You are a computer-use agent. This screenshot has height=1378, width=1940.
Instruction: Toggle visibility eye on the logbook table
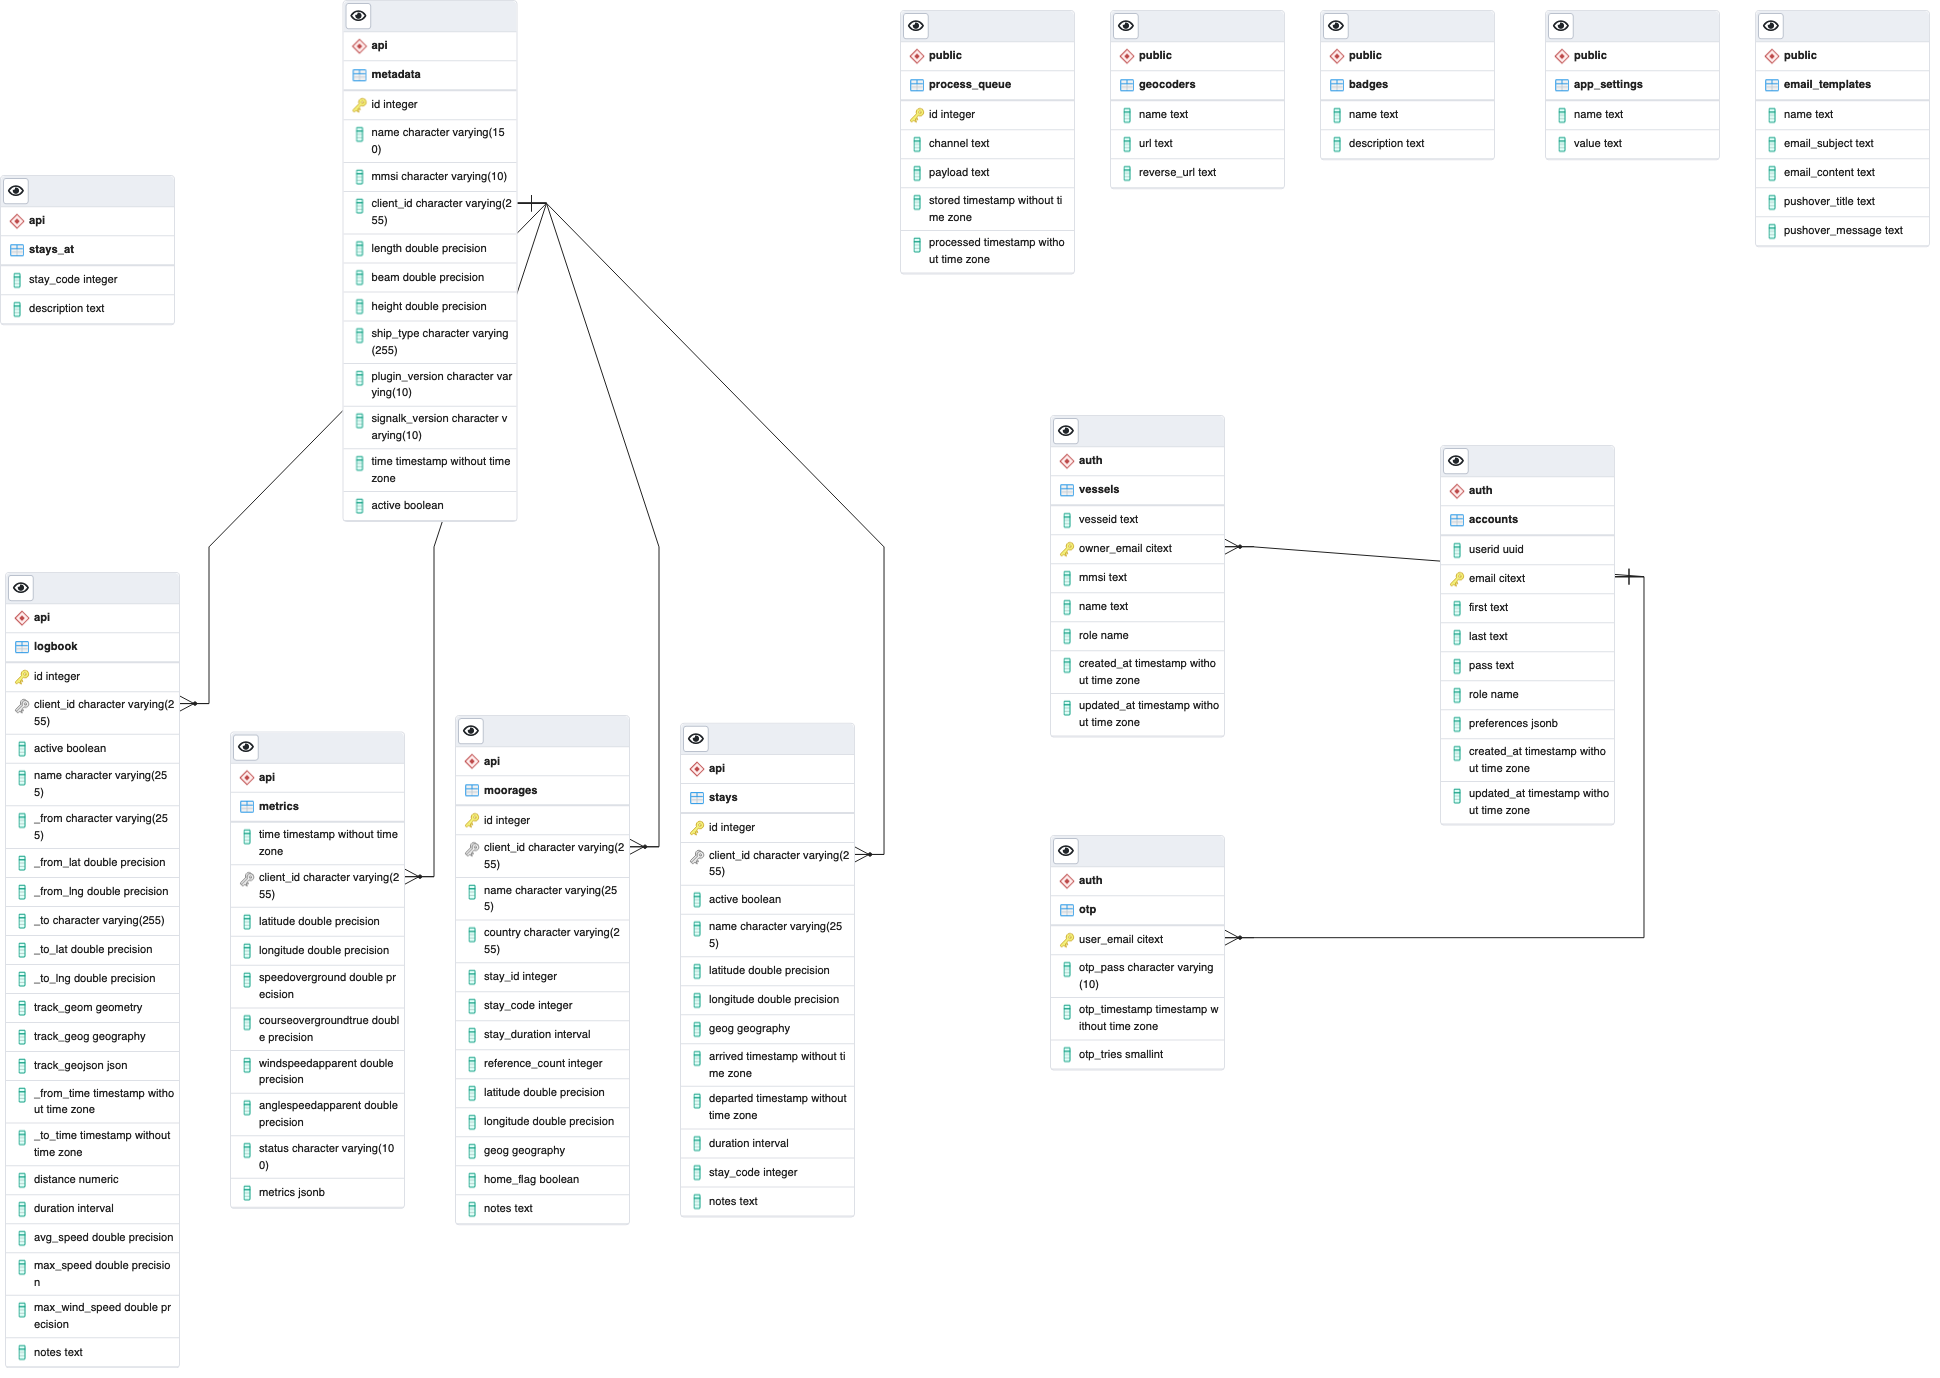(21, 588)
